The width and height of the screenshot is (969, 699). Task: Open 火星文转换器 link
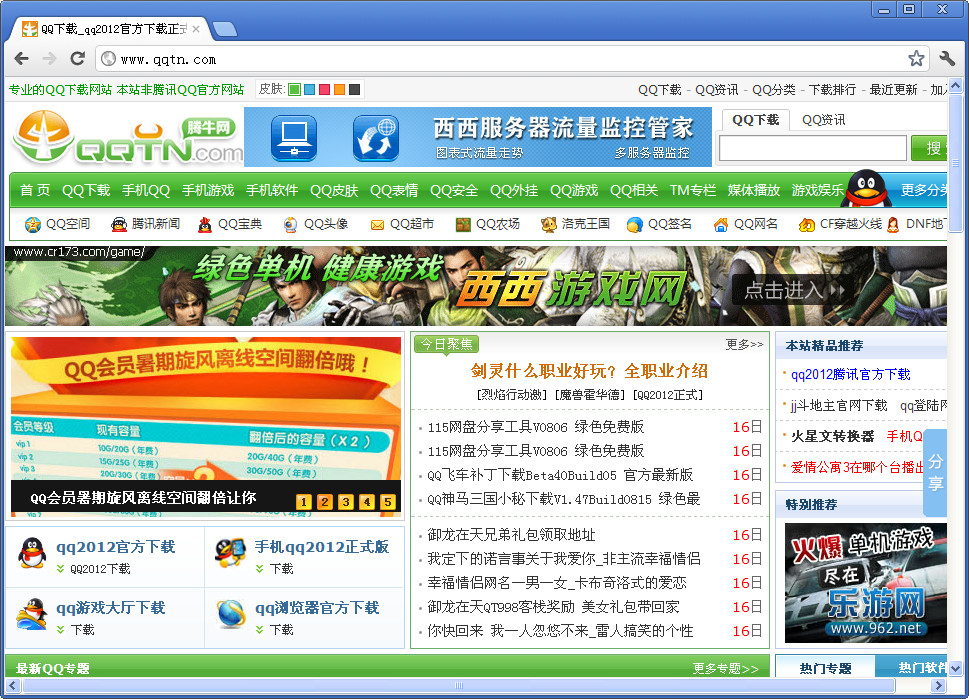point(832,436)
